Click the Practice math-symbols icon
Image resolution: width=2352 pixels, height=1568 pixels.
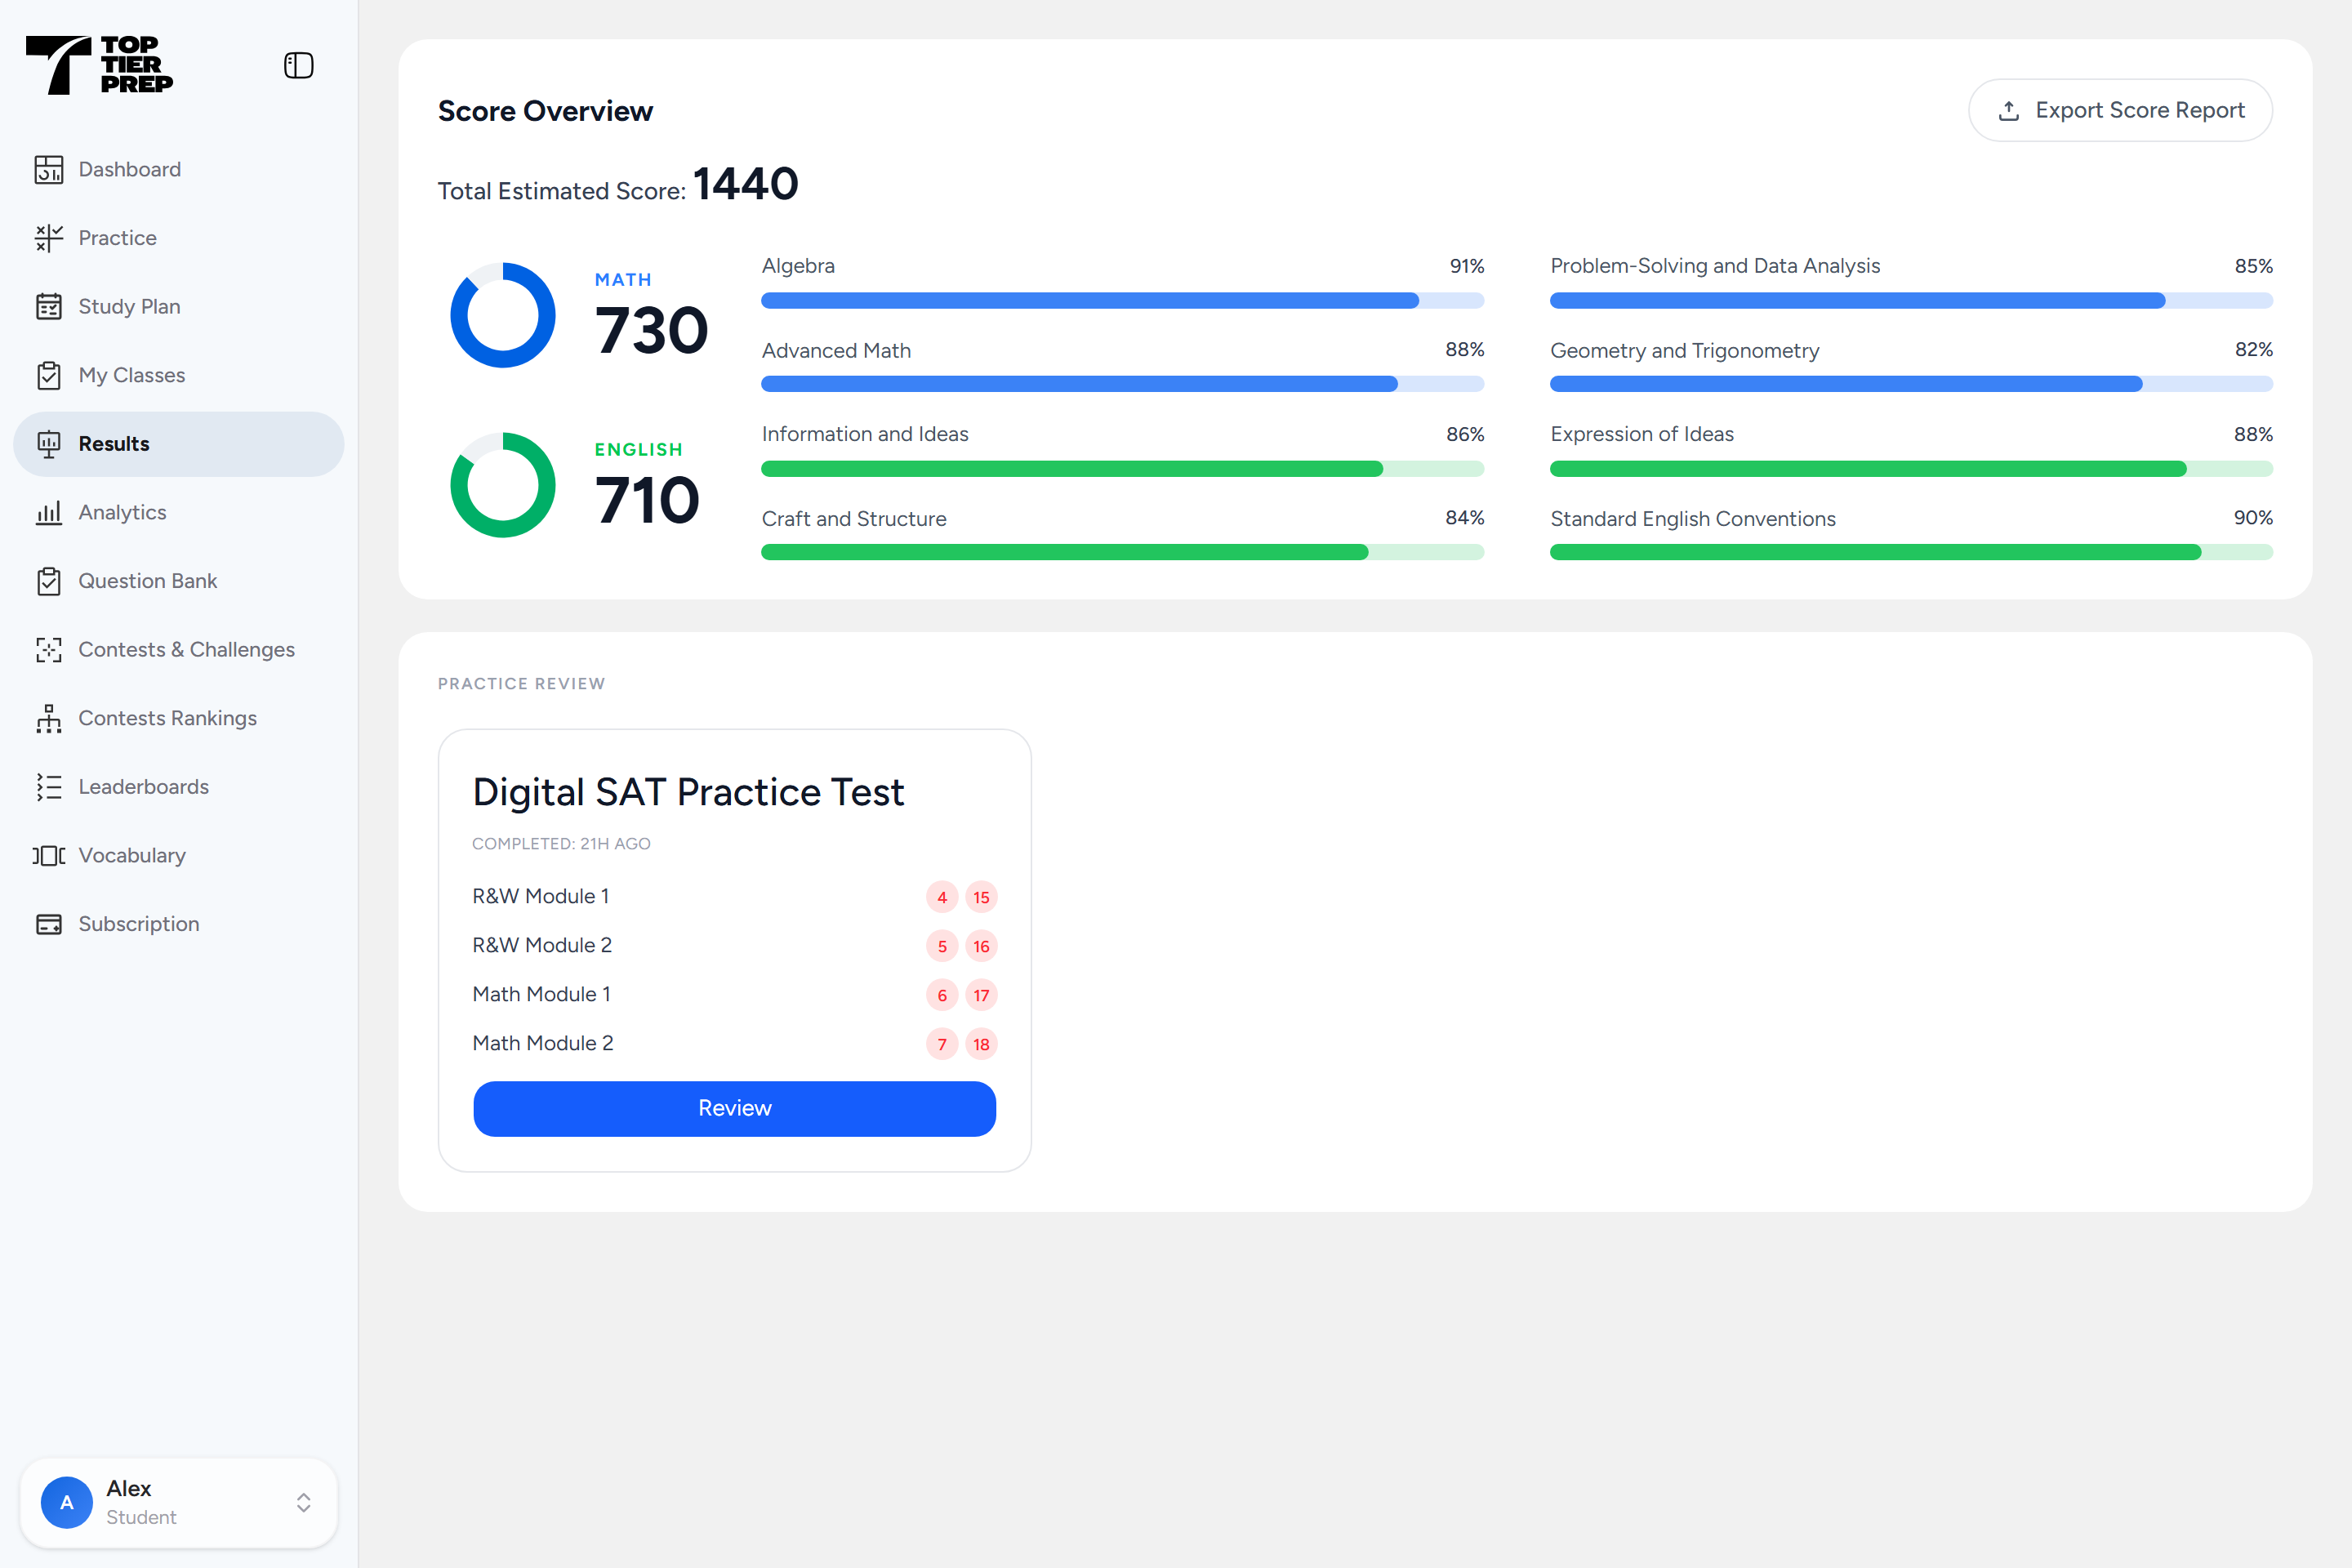[x=49, y=238]
